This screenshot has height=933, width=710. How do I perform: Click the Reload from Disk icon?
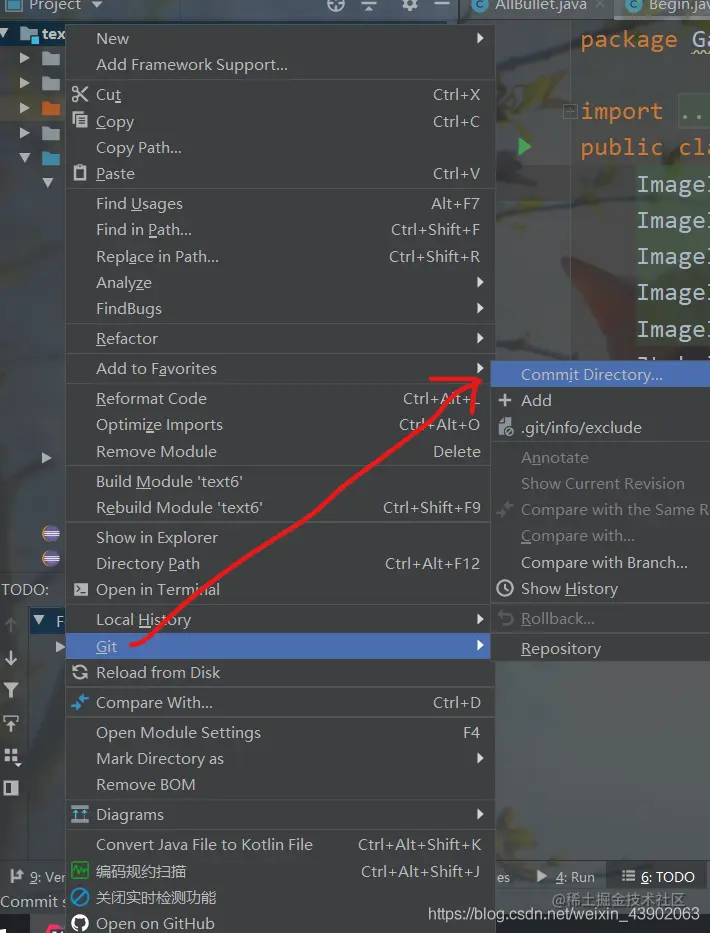click(80, 672)
